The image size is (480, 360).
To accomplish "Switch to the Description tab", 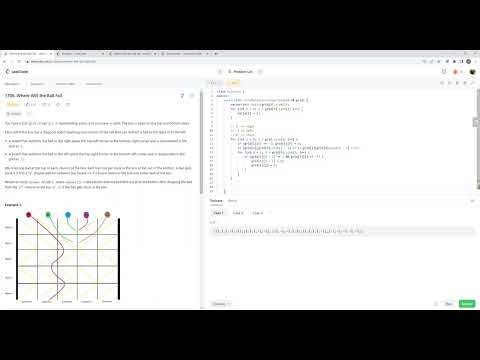I will pos(12,84).
